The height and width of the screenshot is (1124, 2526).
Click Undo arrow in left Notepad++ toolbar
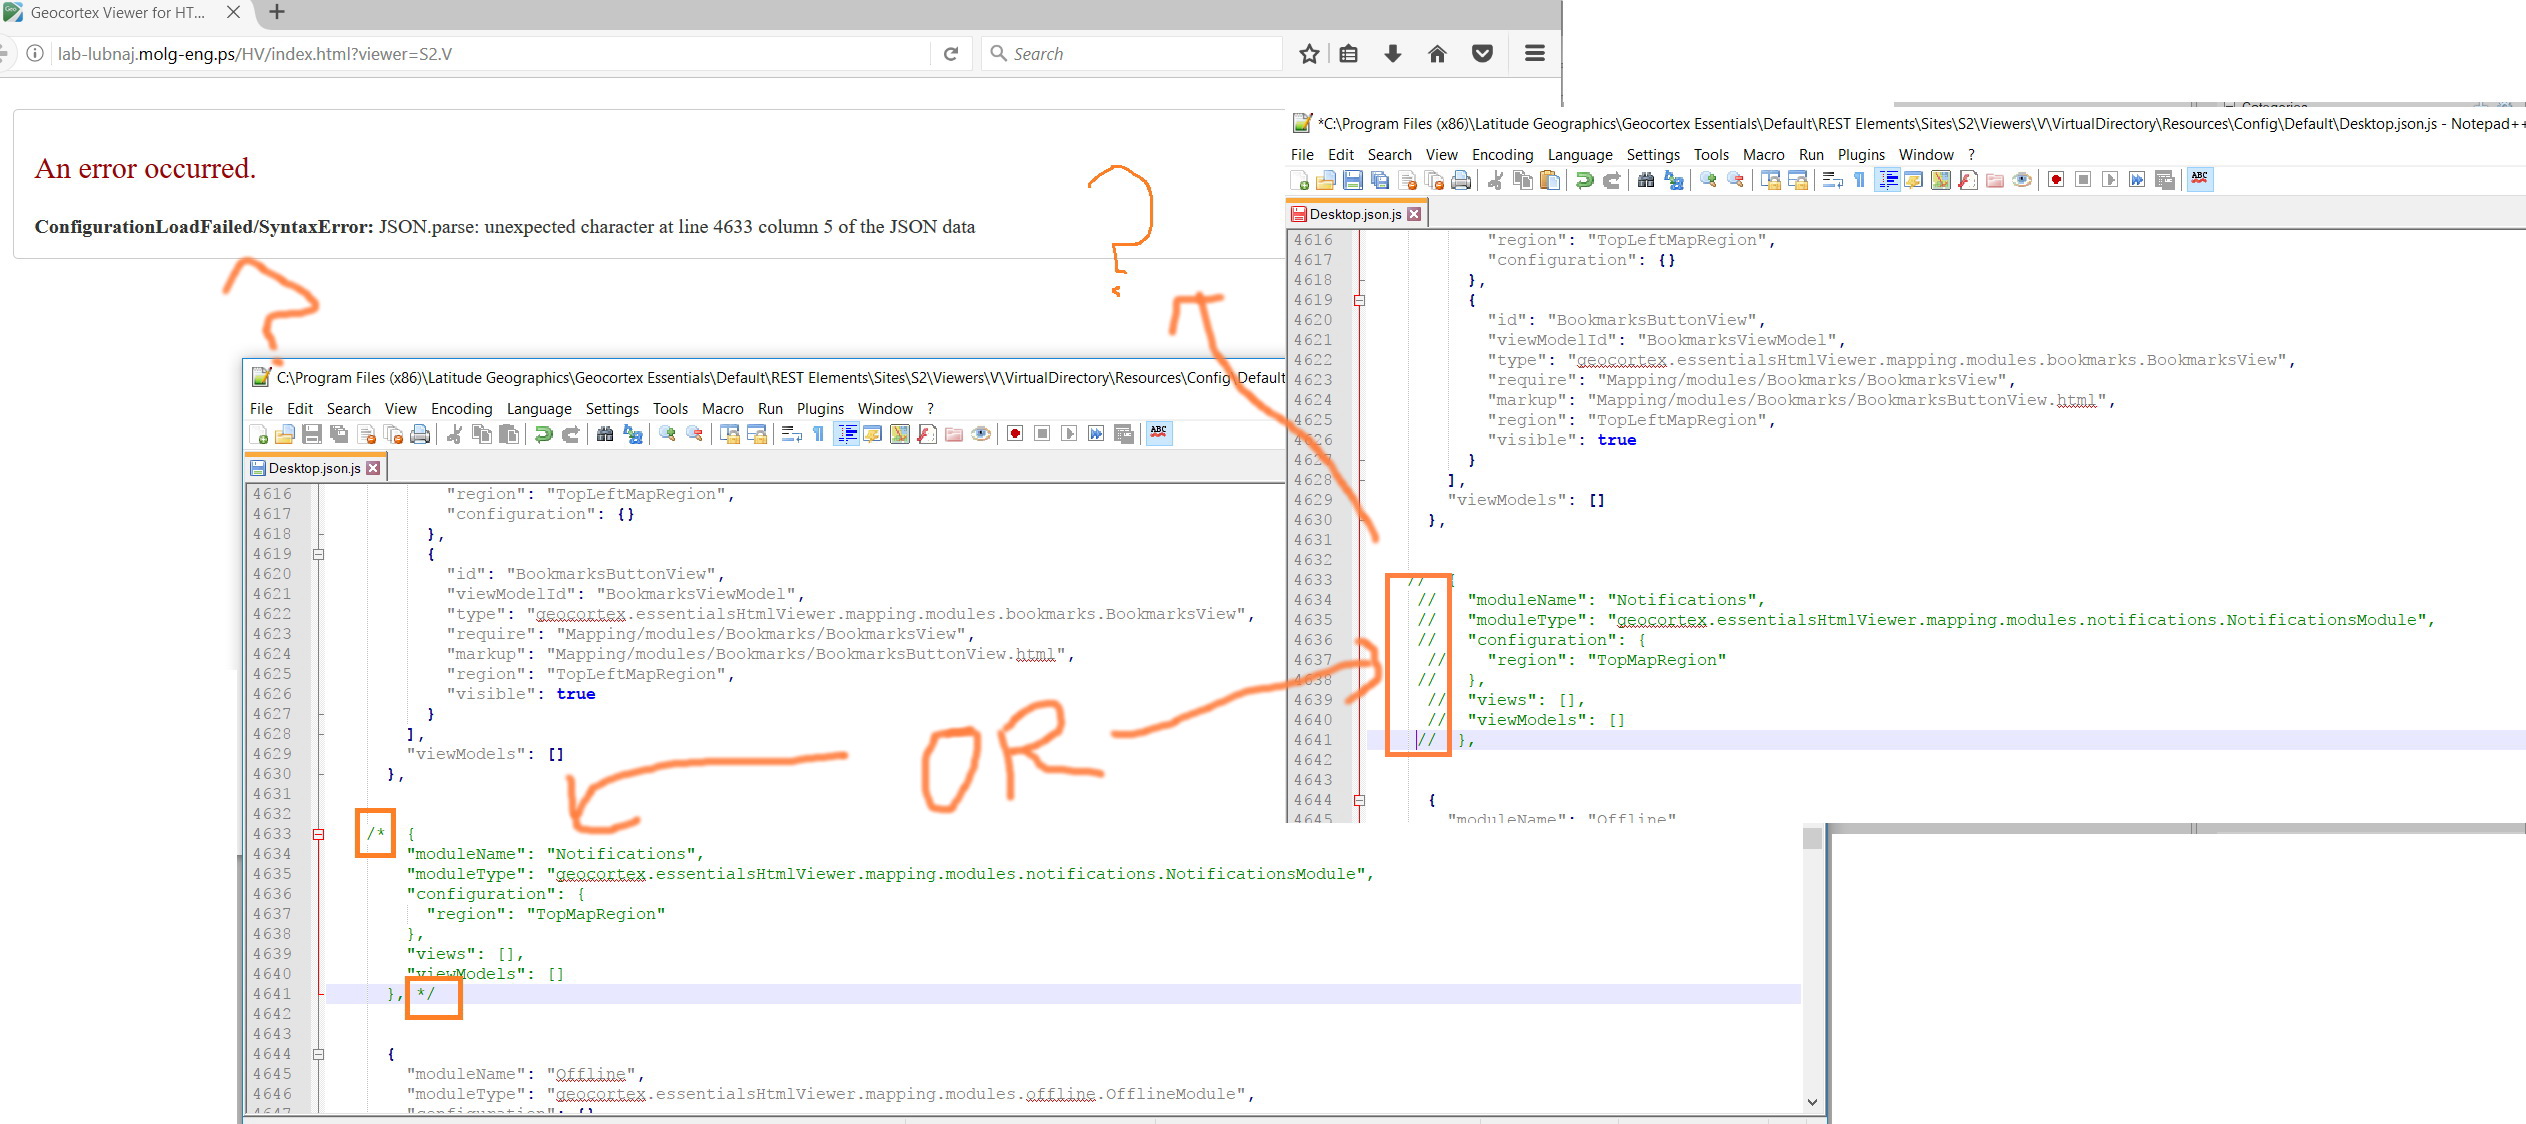pyautogui.click(x=543, y=434)
